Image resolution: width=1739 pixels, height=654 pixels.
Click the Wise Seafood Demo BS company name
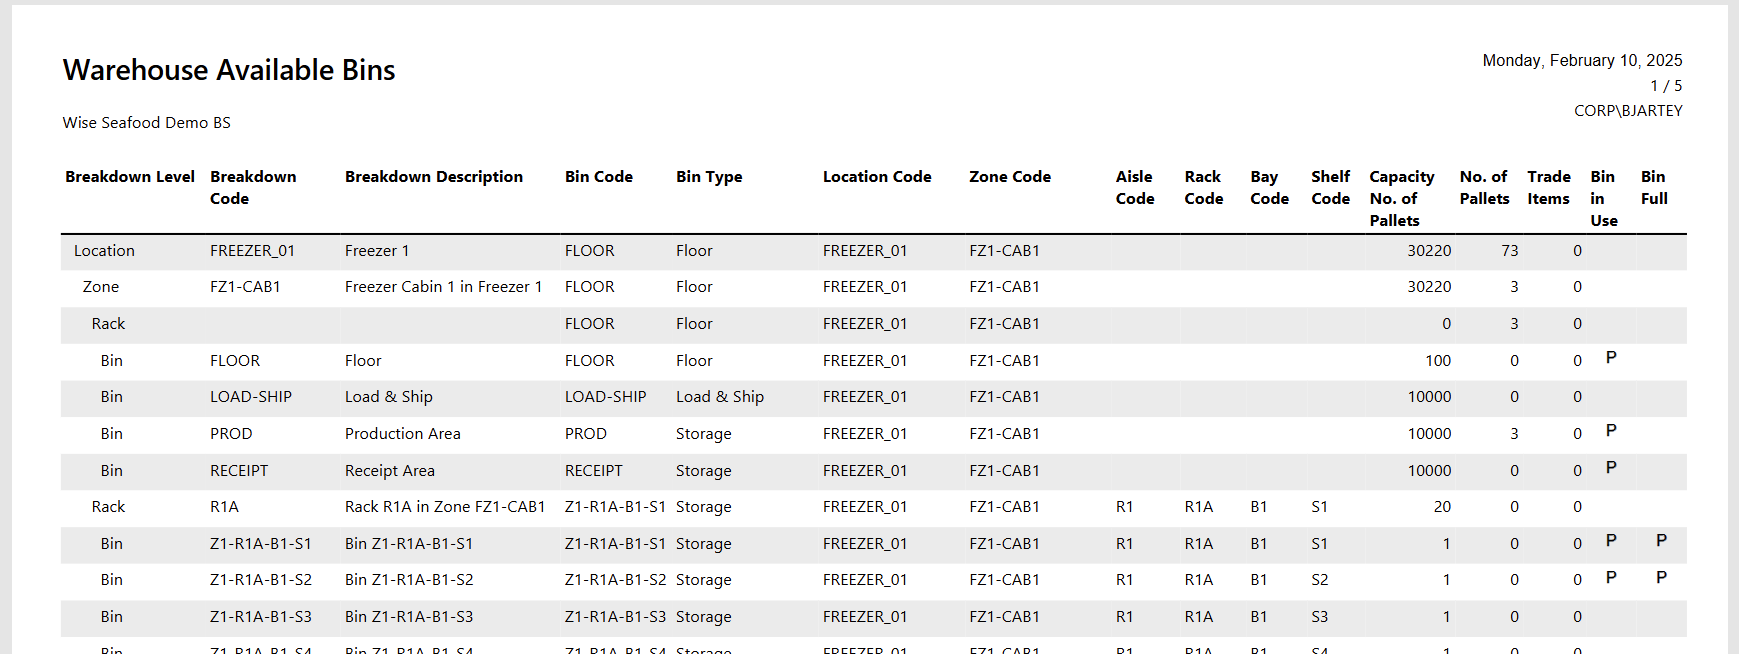click(x=147, y=123)
